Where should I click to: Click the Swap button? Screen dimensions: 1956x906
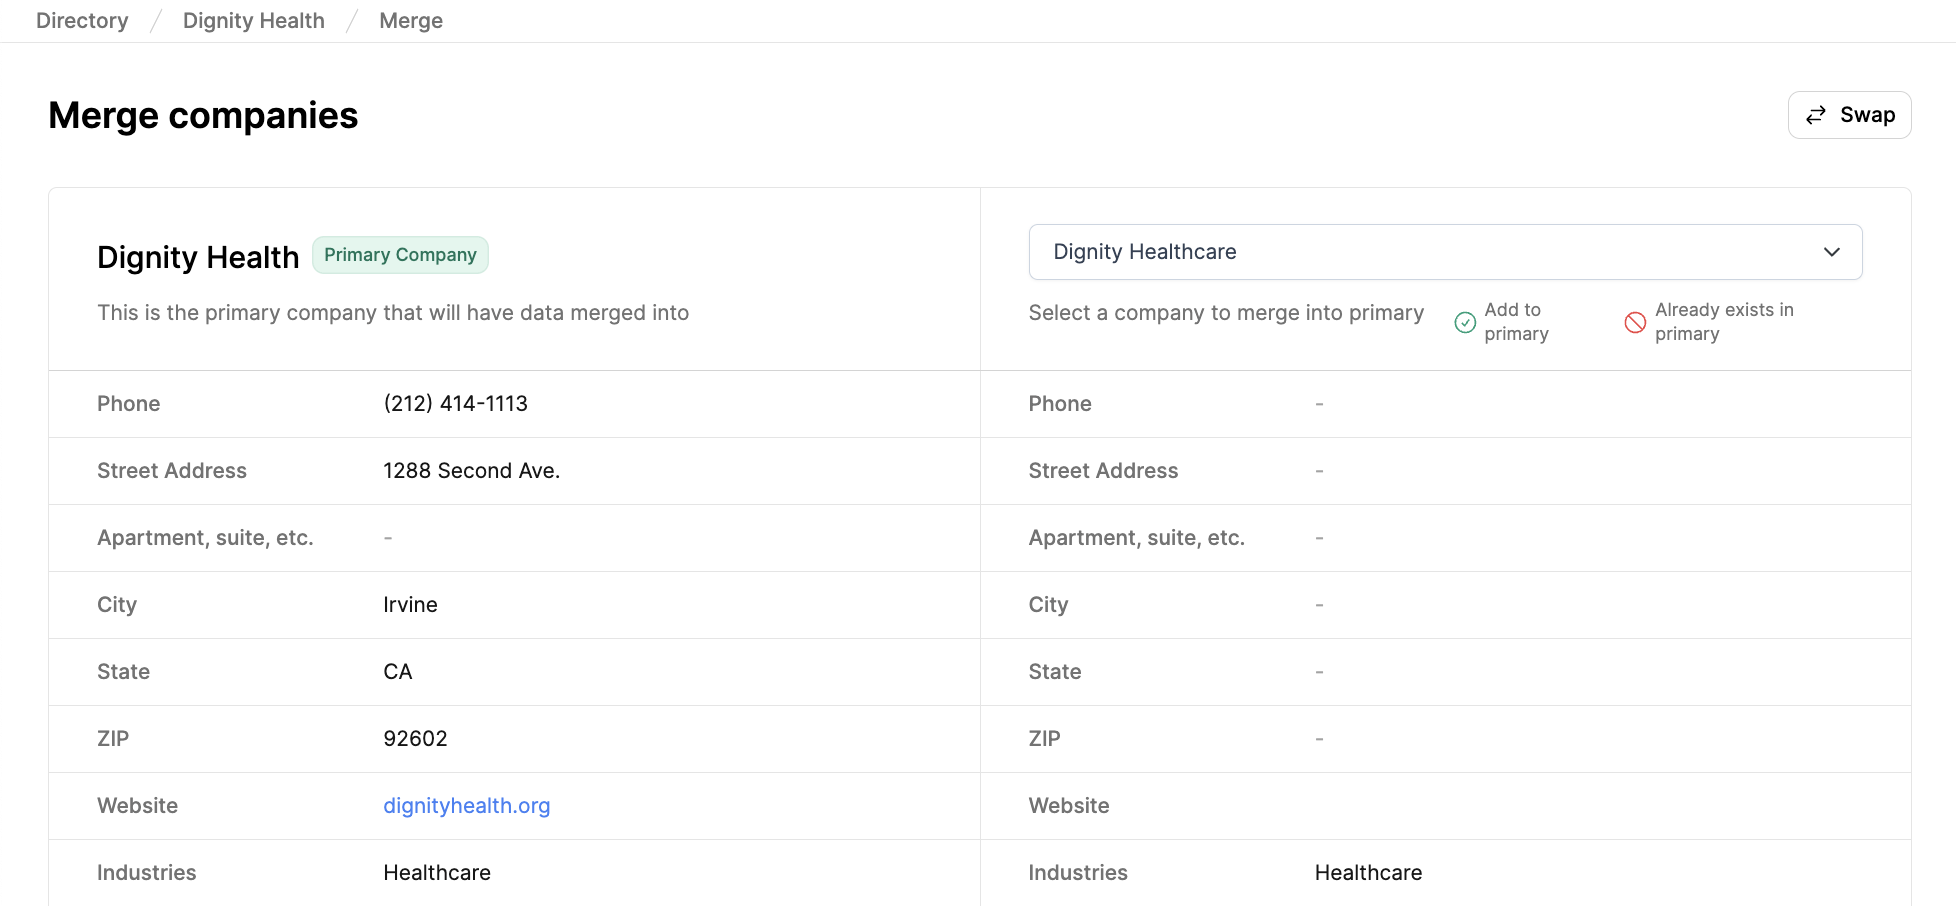click(1849, 115)
